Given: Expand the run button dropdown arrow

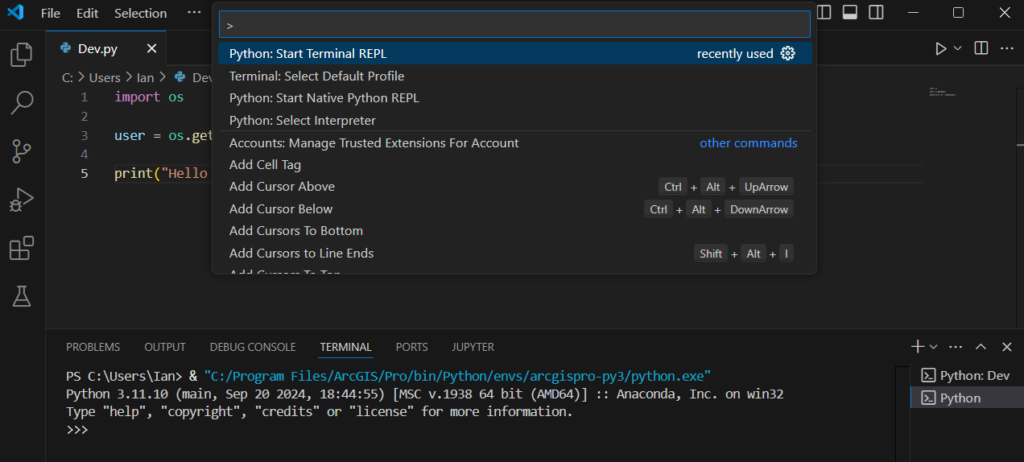Looking at the screenshot, I should [957, 48].
